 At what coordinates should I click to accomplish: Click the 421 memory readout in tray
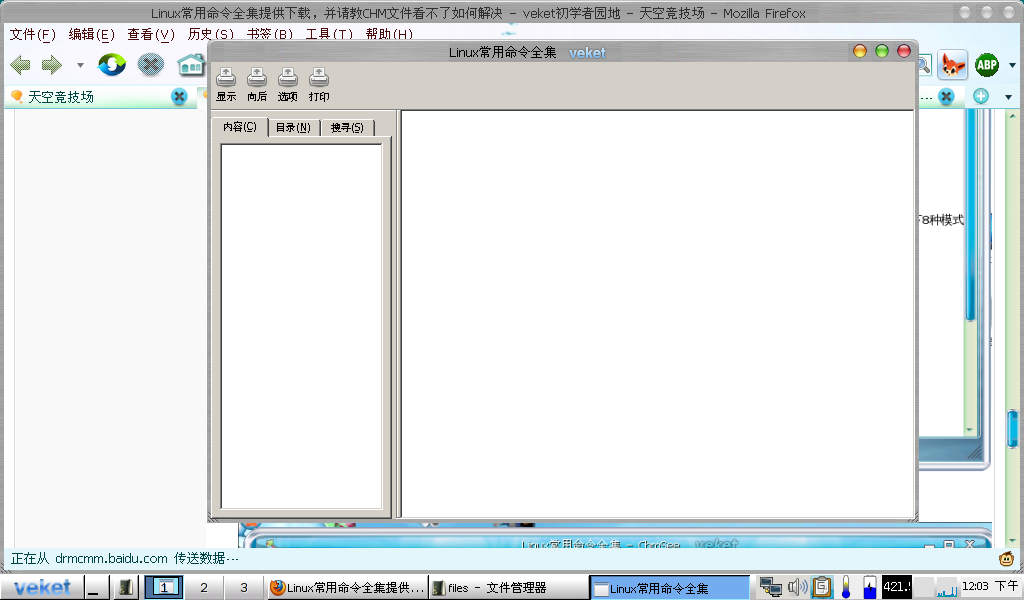897,587
